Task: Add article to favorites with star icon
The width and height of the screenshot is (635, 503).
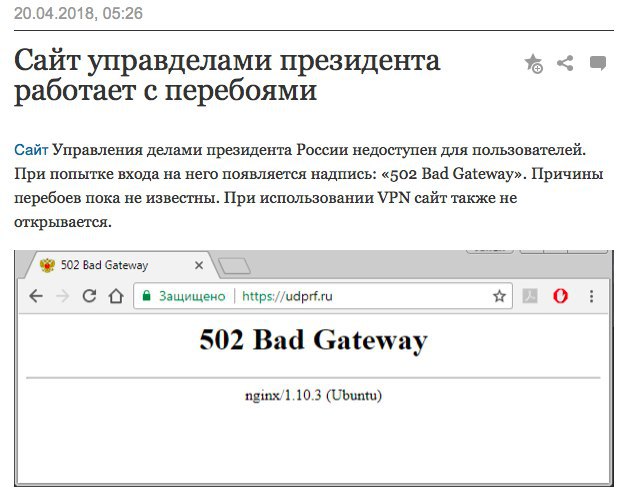Action: pos(533,63)
